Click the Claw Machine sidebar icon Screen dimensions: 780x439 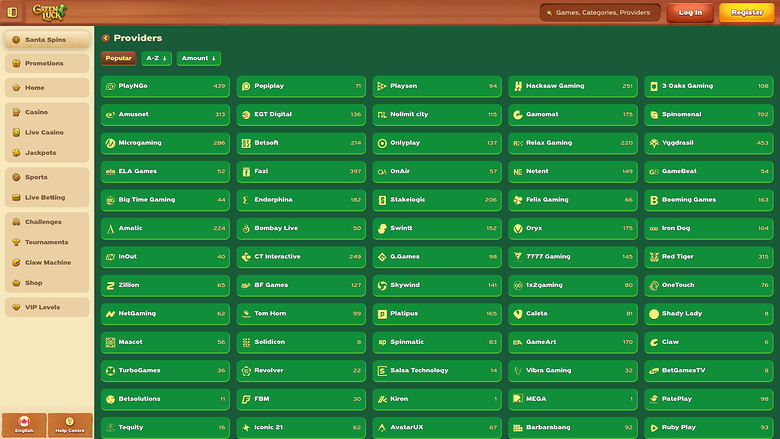coord(16,262)
